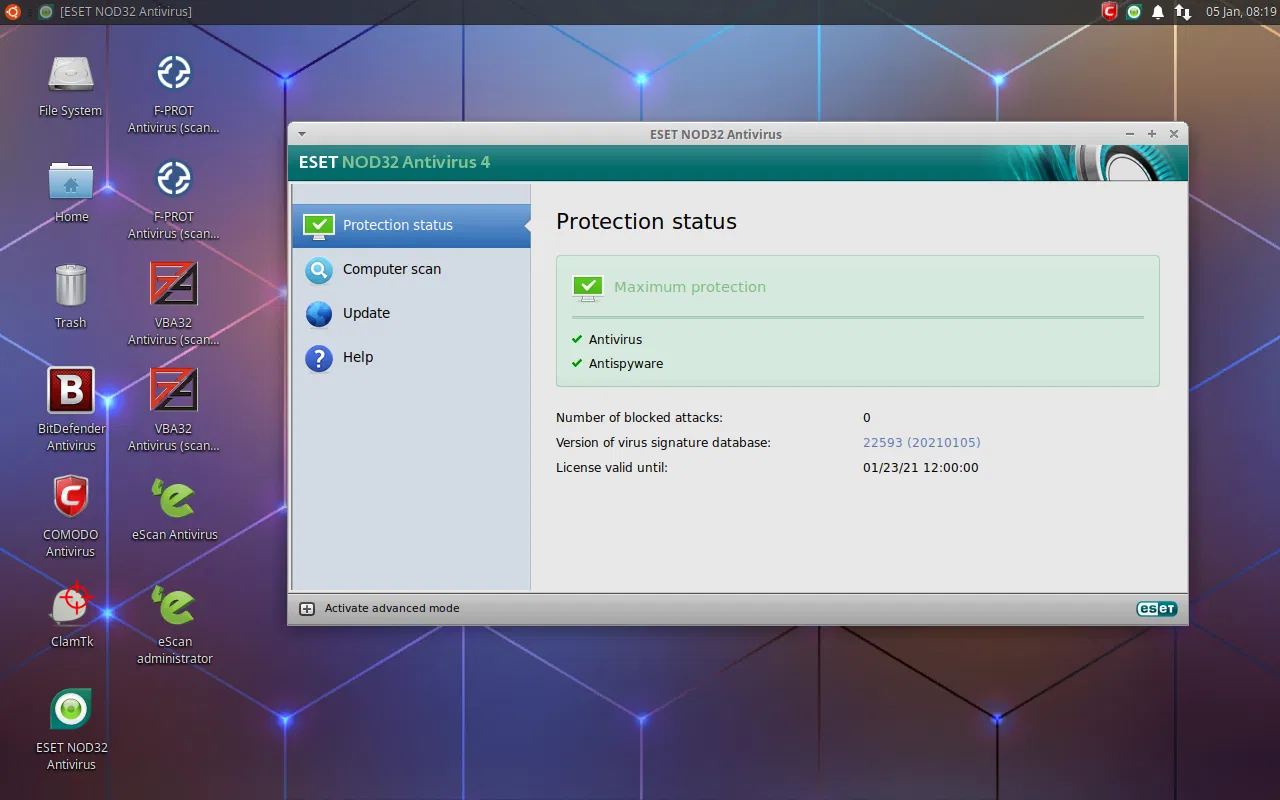Go to the Update section
The width and height of the screenshot is (1280, 800).
click(411, 313)
